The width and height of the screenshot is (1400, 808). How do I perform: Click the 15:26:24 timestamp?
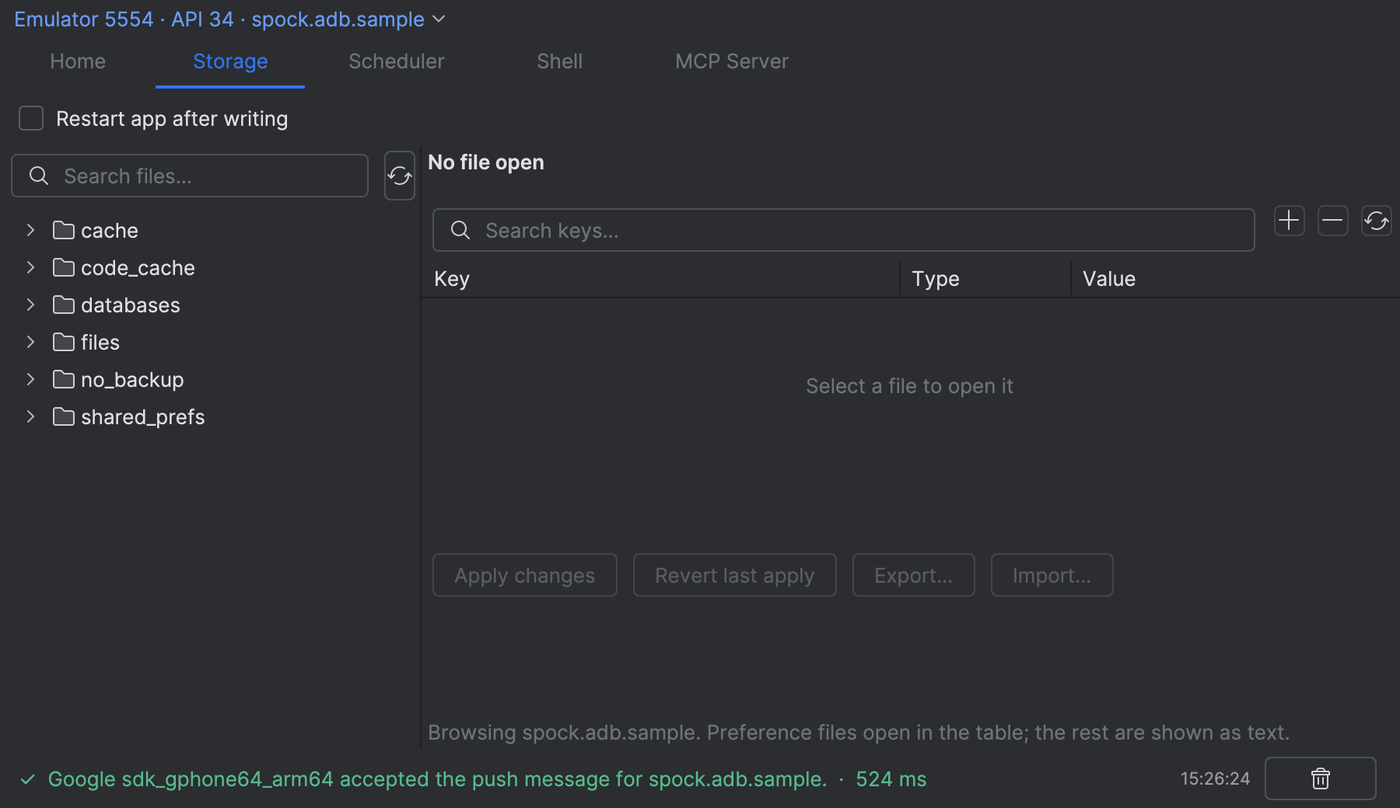click(1215, 778)
